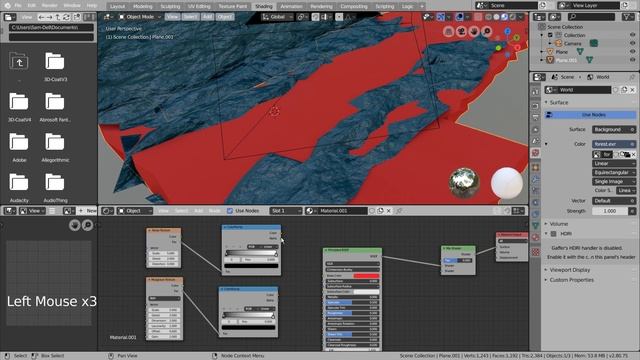This screenshot has width=640, height=360.
Task: Open the viewport View menu
Action: tap(172, 17)
